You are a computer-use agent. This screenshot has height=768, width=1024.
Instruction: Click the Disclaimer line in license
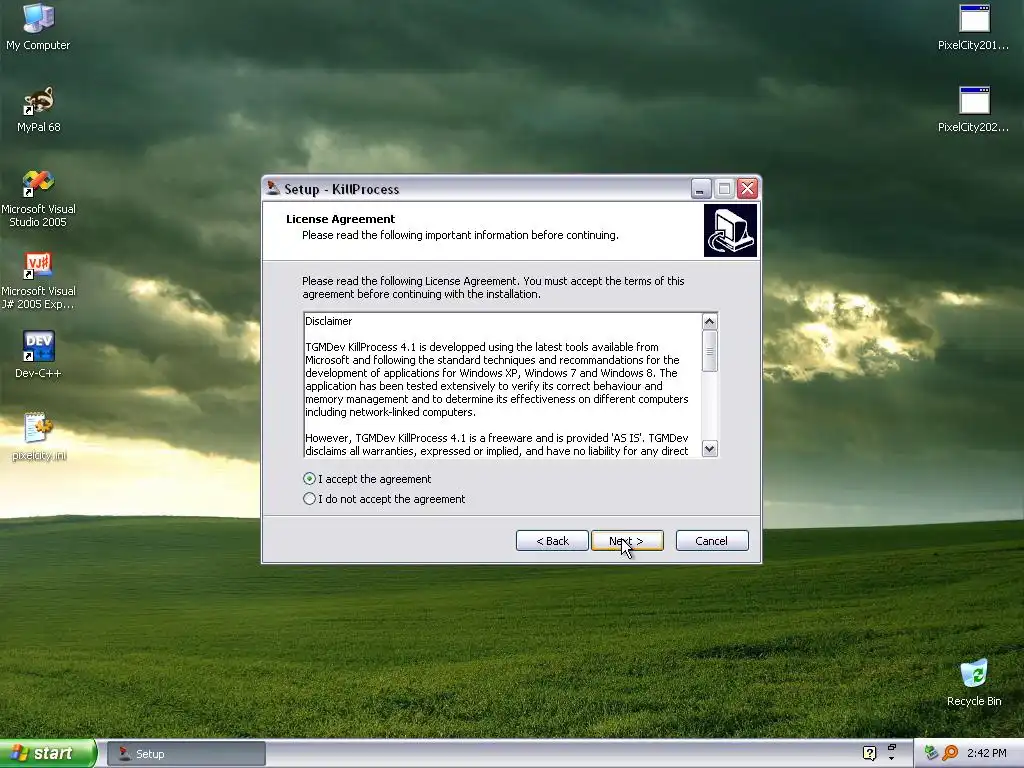[x=328, y=321]
